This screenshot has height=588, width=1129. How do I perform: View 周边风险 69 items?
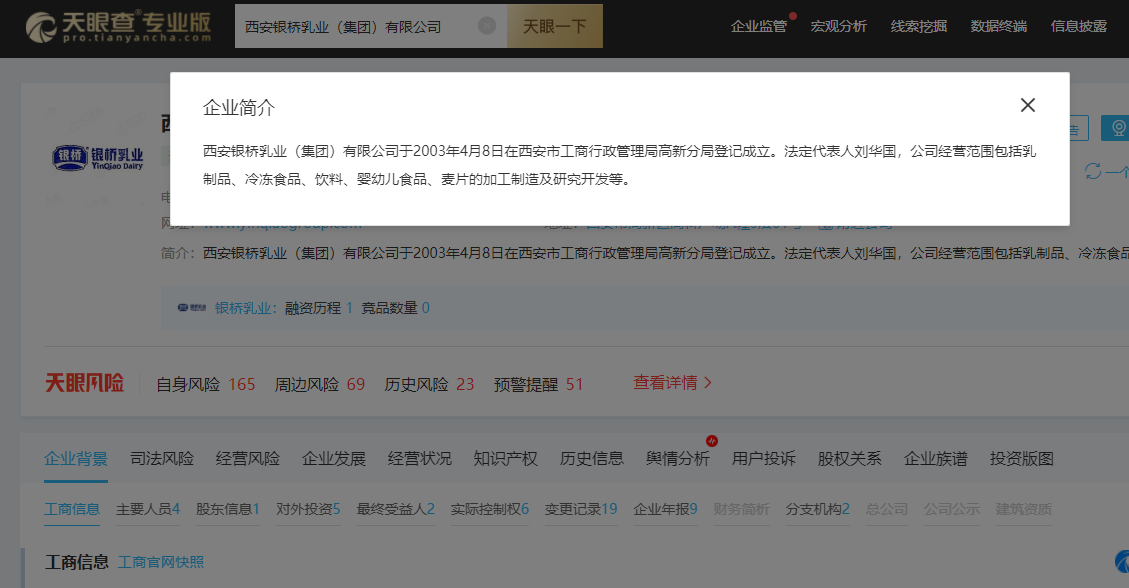(320, 384)
